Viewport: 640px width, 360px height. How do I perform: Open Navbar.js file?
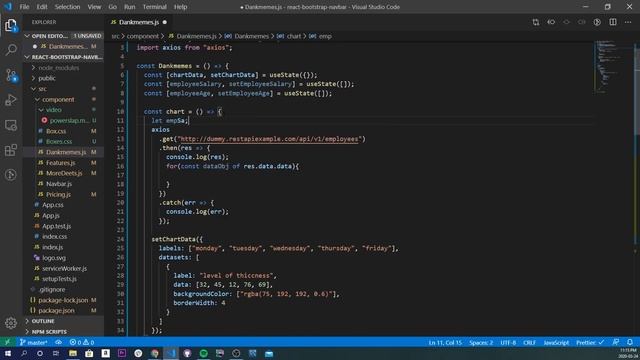point(59,184)
